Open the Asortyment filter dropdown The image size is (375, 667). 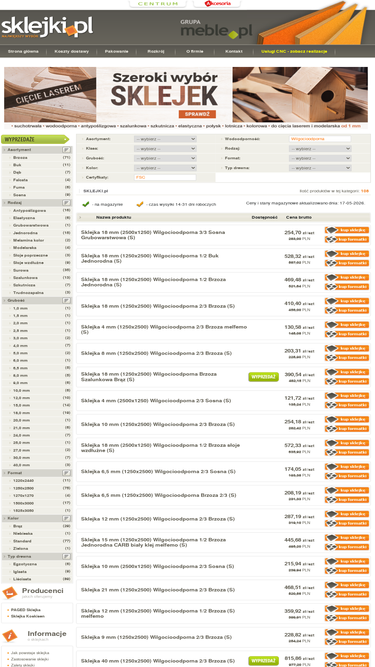(165, 139)
